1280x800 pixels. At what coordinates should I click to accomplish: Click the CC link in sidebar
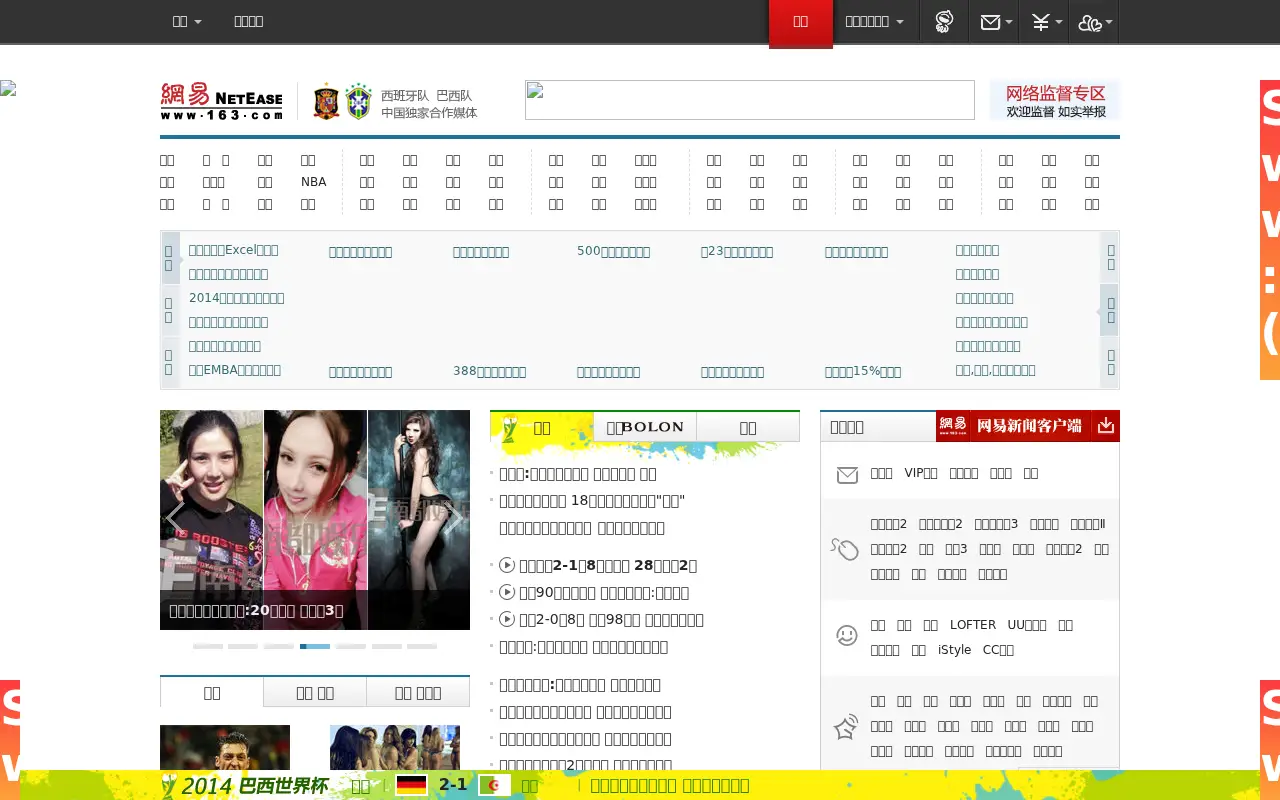point(998,649)
